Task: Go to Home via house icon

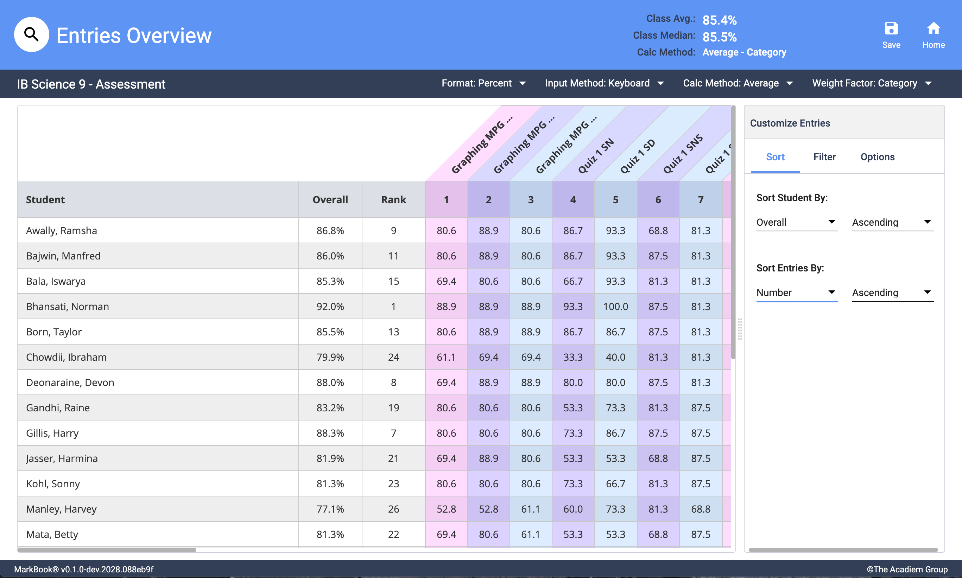Action: (933, 29)
